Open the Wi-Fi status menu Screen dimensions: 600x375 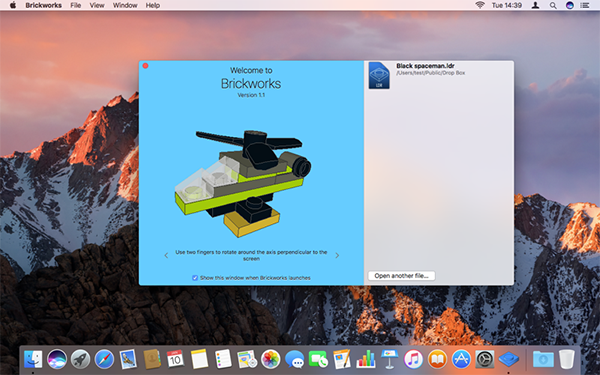480,5
